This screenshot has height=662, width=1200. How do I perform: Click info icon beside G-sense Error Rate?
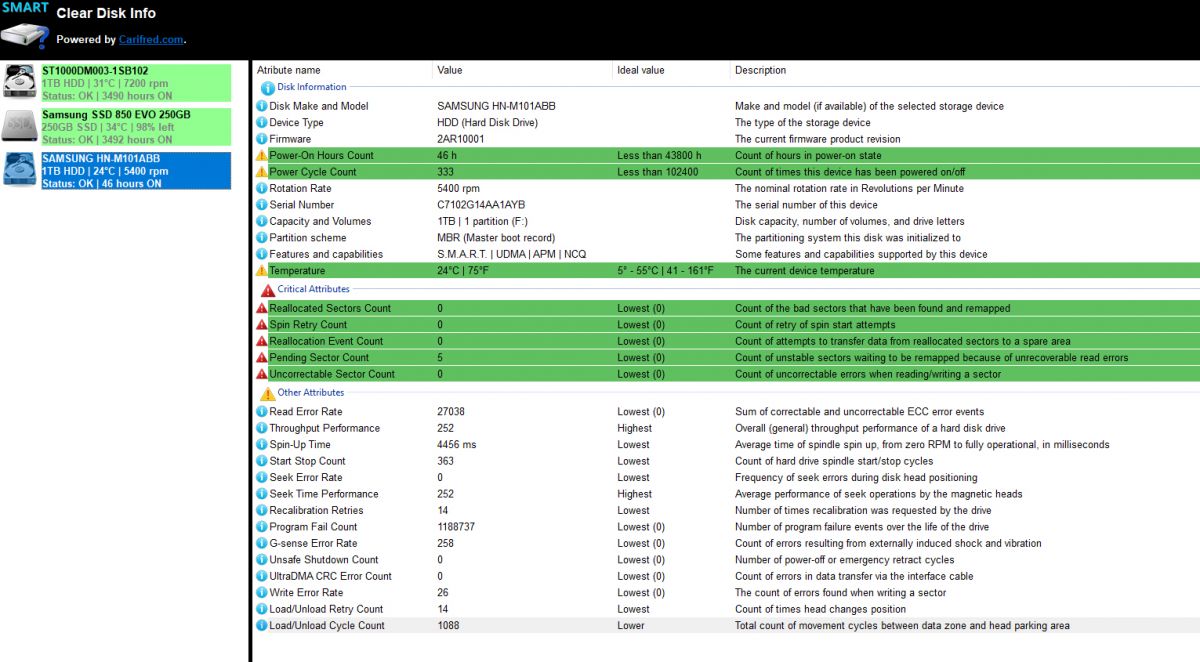click(262, 544)
